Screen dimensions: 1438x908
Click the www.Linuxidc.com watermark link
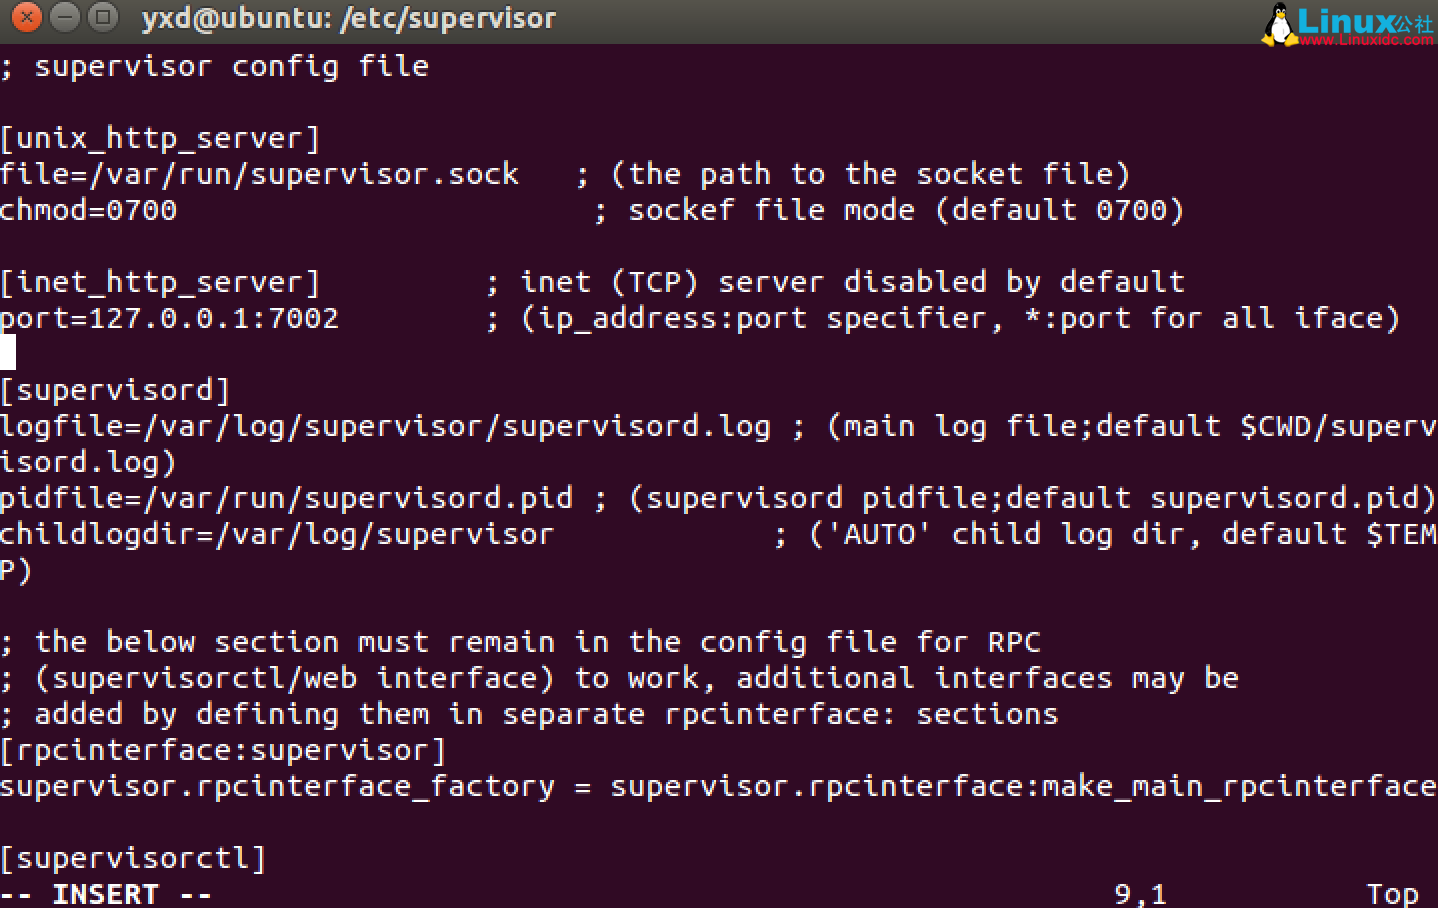pos(1366,40)
